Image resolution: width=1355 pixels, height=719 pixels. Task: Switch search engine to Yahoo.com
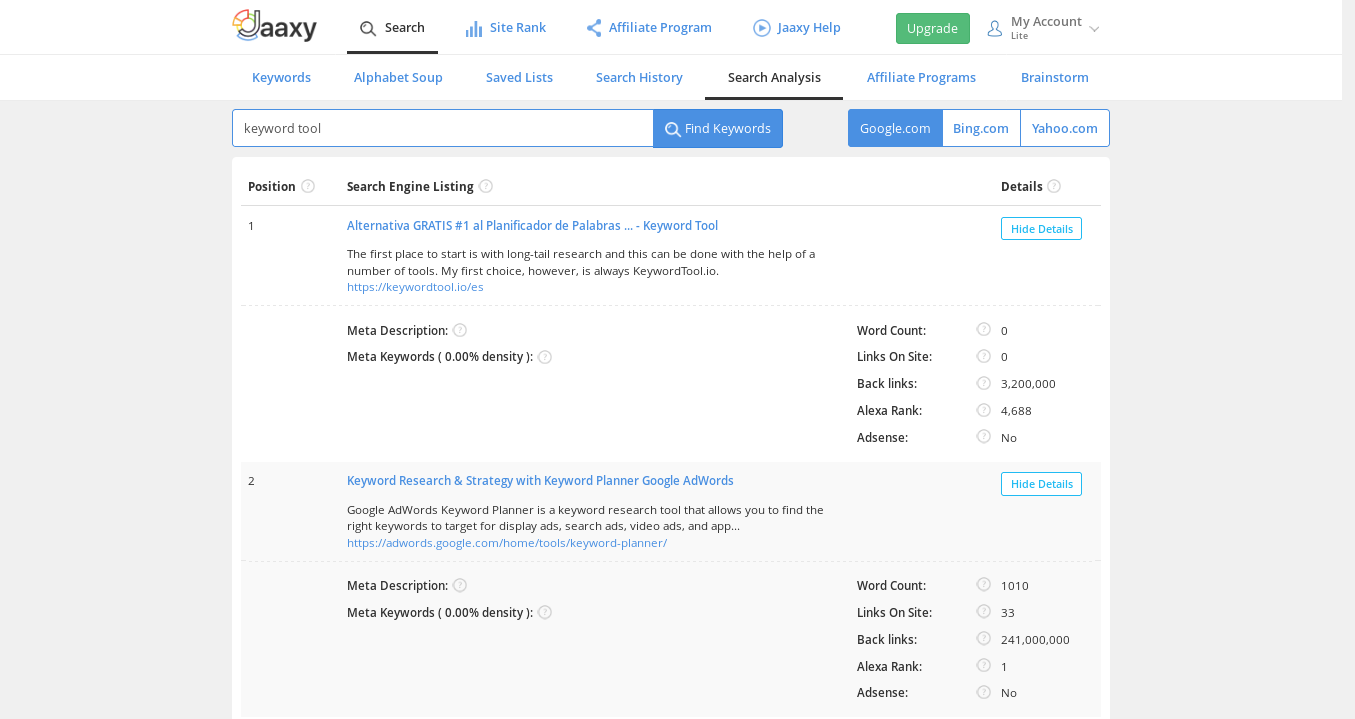coord(1065,128)
